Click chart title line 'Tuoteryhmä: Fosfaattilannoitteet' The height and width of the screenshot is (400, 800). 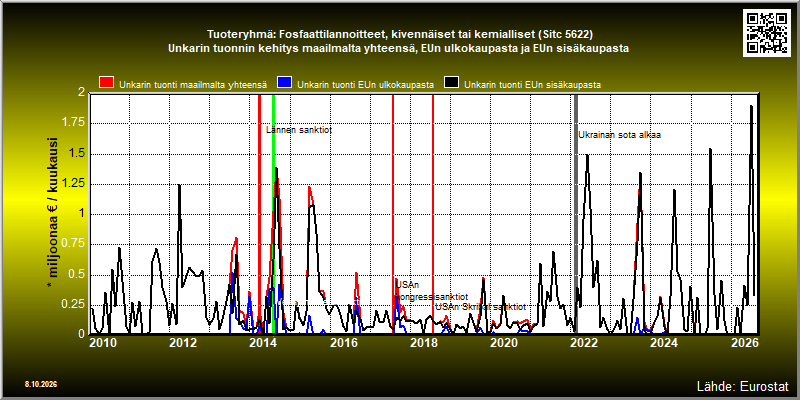coord(400,35)
